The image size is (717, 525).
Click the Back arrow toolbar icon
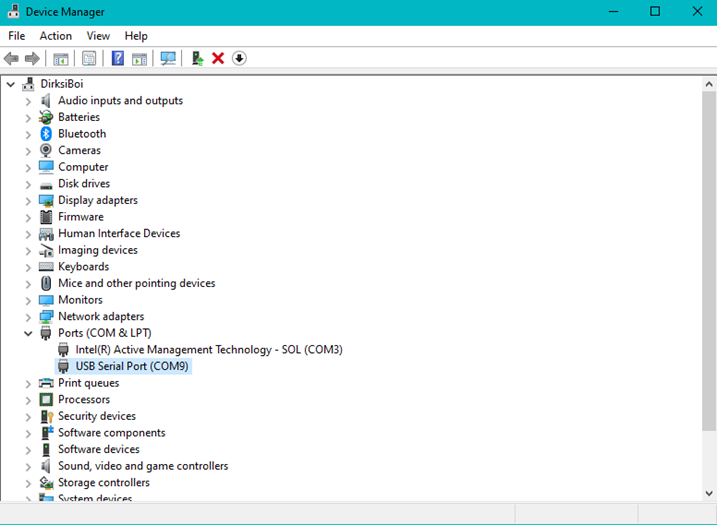tap(11, 59)
